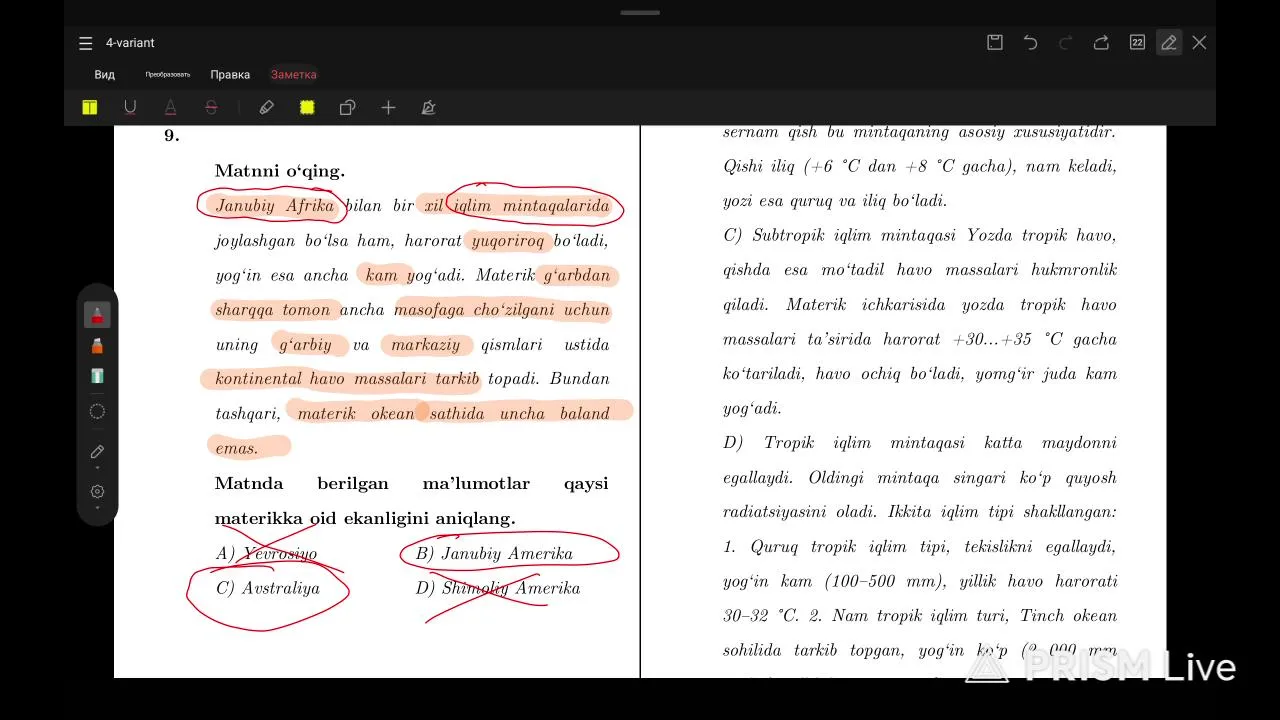Viewport: 1280px width, 720px height.
Task: Select the underline annotation tool
Action: pyautogui.click(x=130, y=107)
